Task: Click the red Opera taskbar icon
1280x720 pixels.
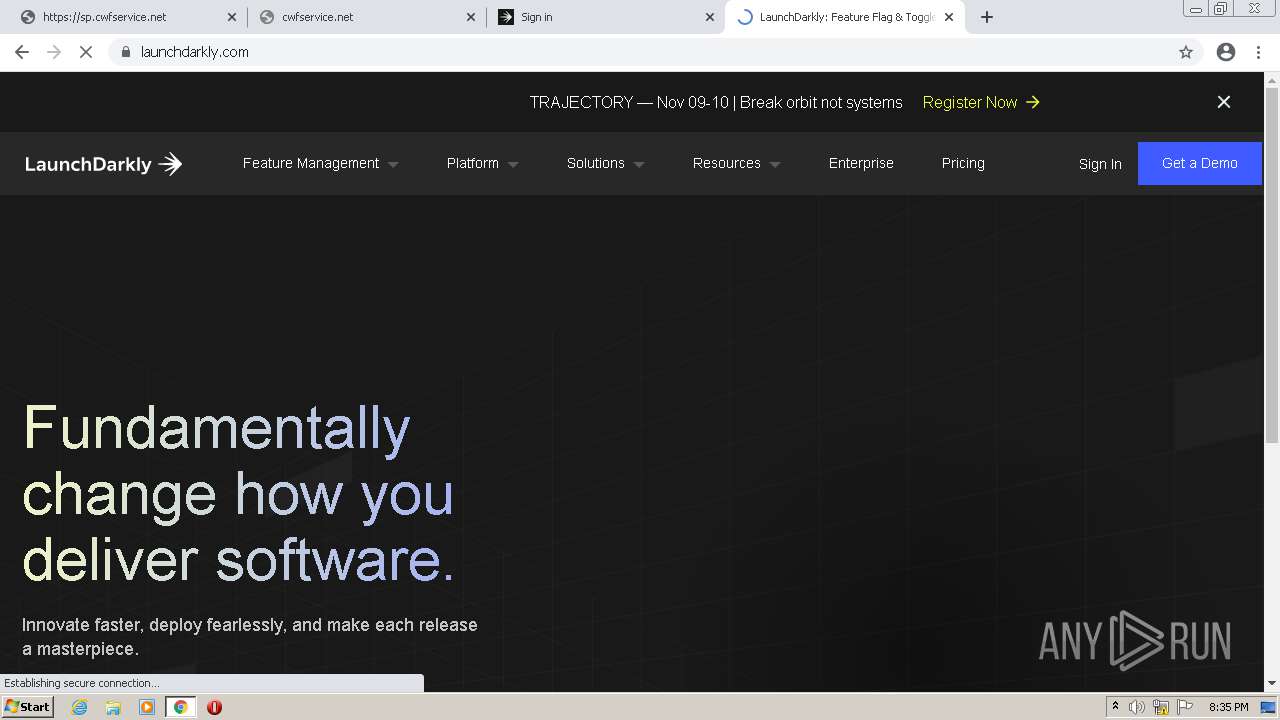Action: tap(214, 707)
